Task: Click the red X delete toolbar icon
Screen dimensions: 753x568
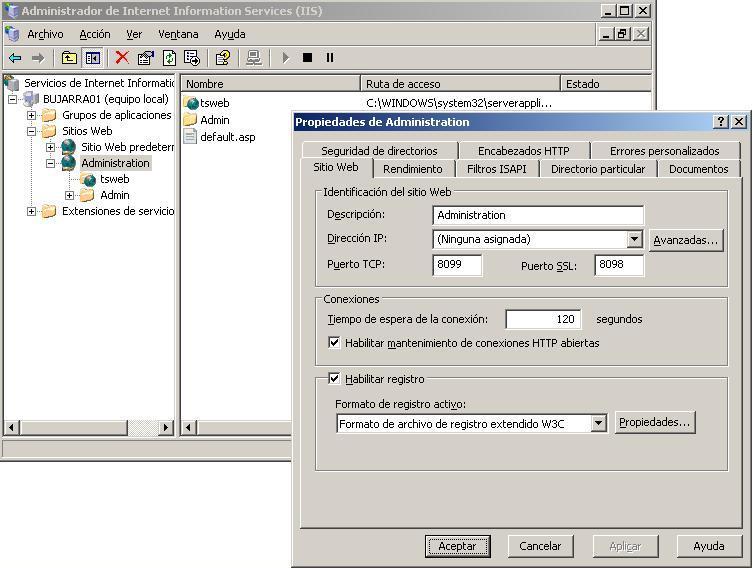Action: pos(122,58)
